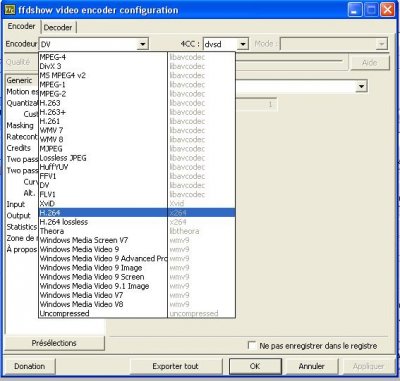Viewport: 400px width, 381px height.
Task: Click the Donation button
Action: (x=29, y=366)
